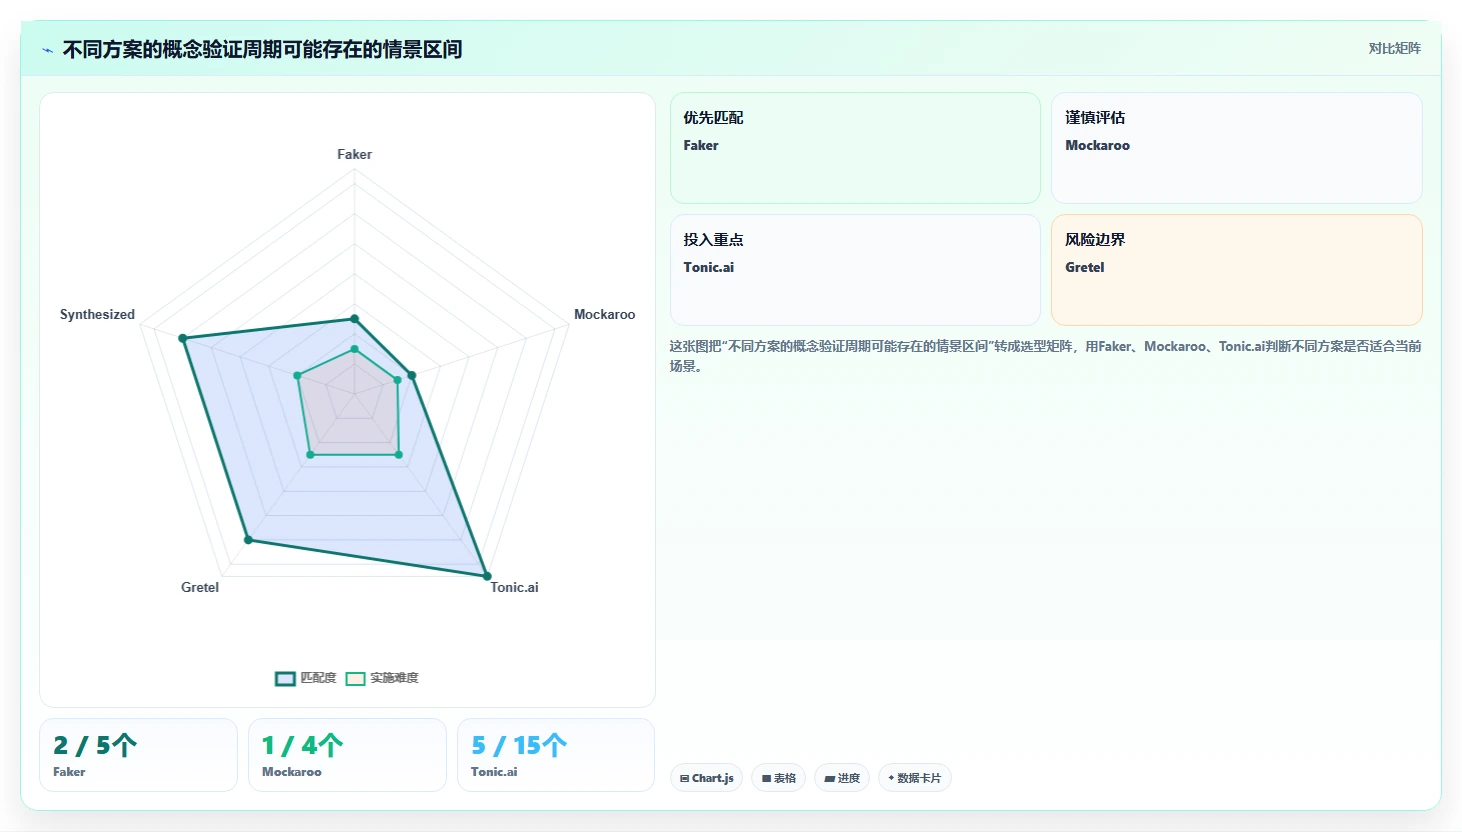The width and height of the screenshot is (1462, 832).
Task: Open the 风险边界 Gretel card
Action: click(1236, 270)
